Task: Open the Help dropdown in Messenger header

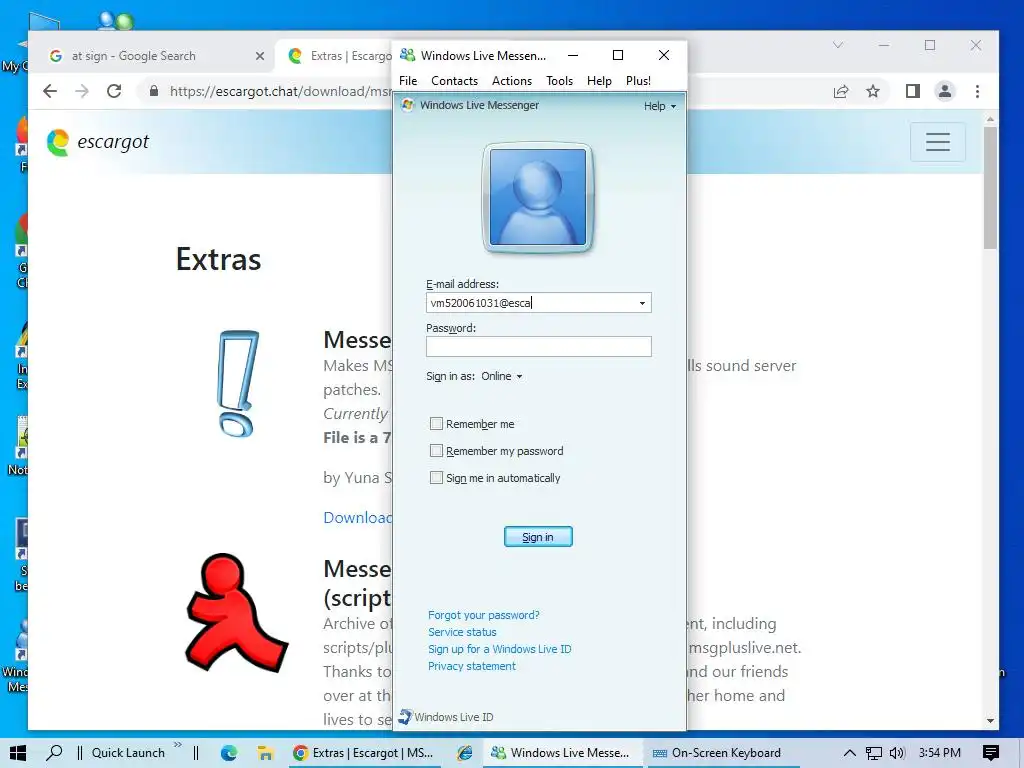Action: (660, 106)
